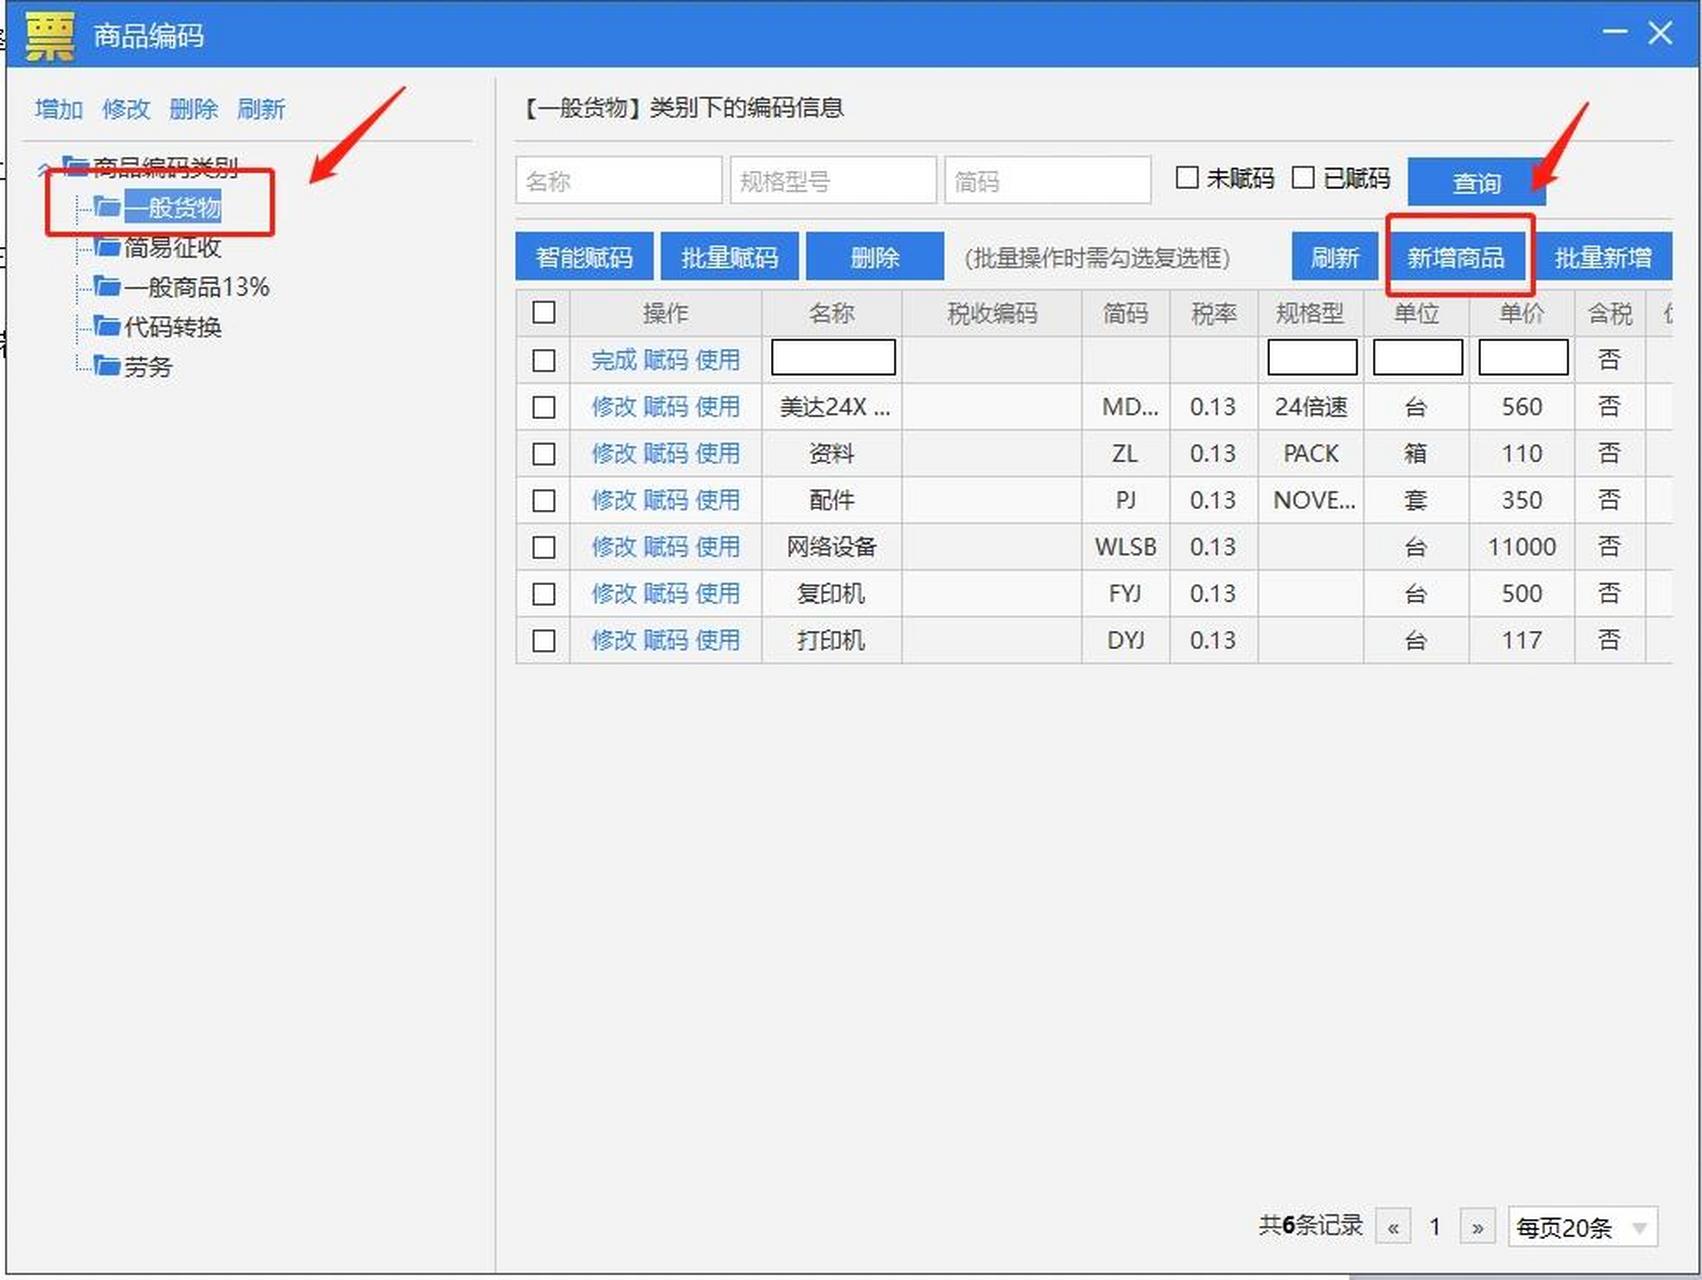Focus the new-row 规格型 input cell

click(1312, 358)
